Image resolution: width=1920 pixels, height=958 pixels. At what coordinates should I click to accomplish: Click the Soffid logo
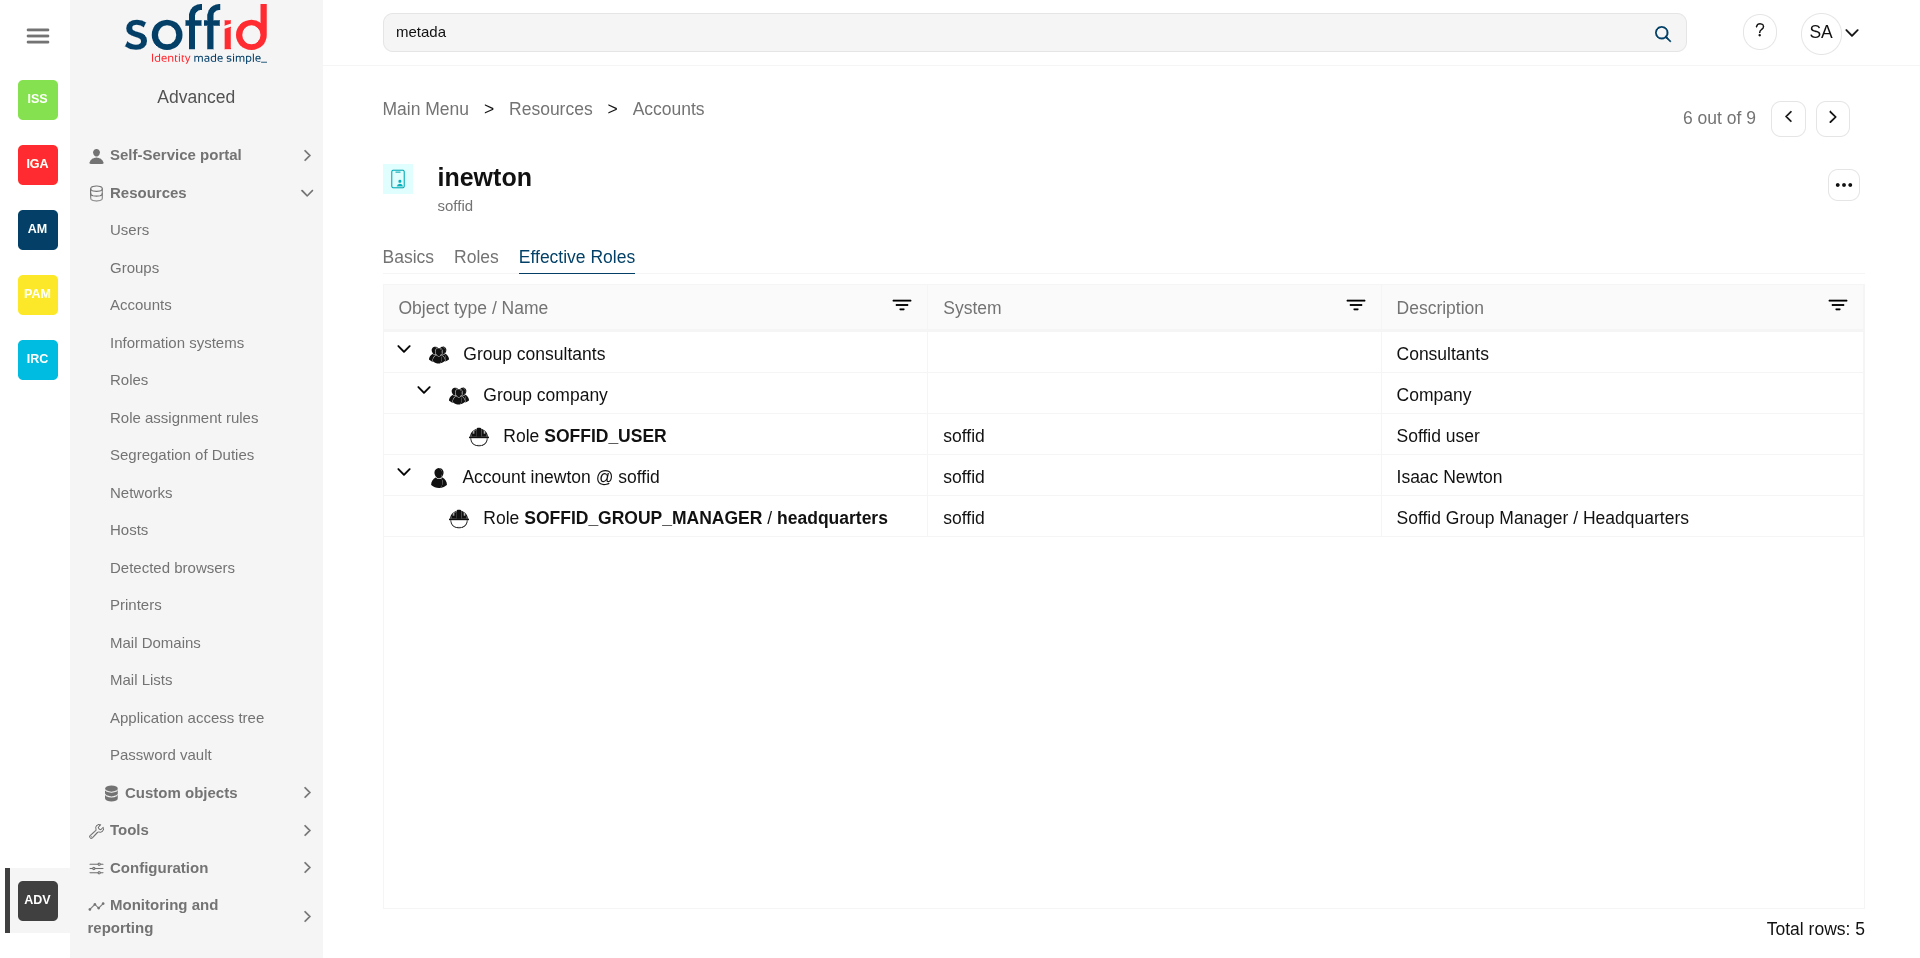[x=196, y=34]
